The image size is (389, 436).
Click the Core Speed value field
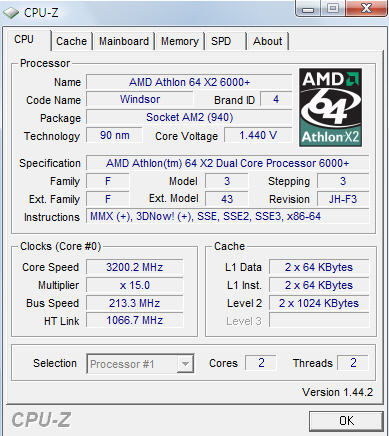point(135,267)
